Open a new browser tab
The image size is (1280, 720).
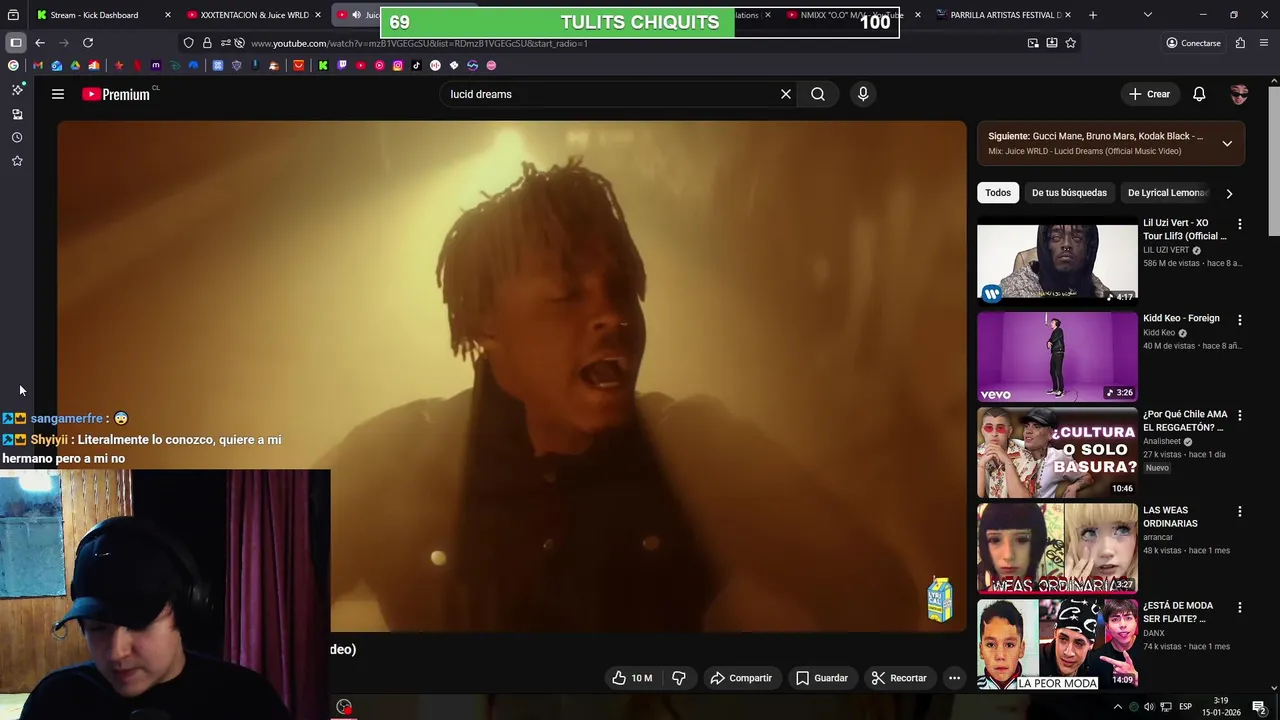click(1092, 15)
